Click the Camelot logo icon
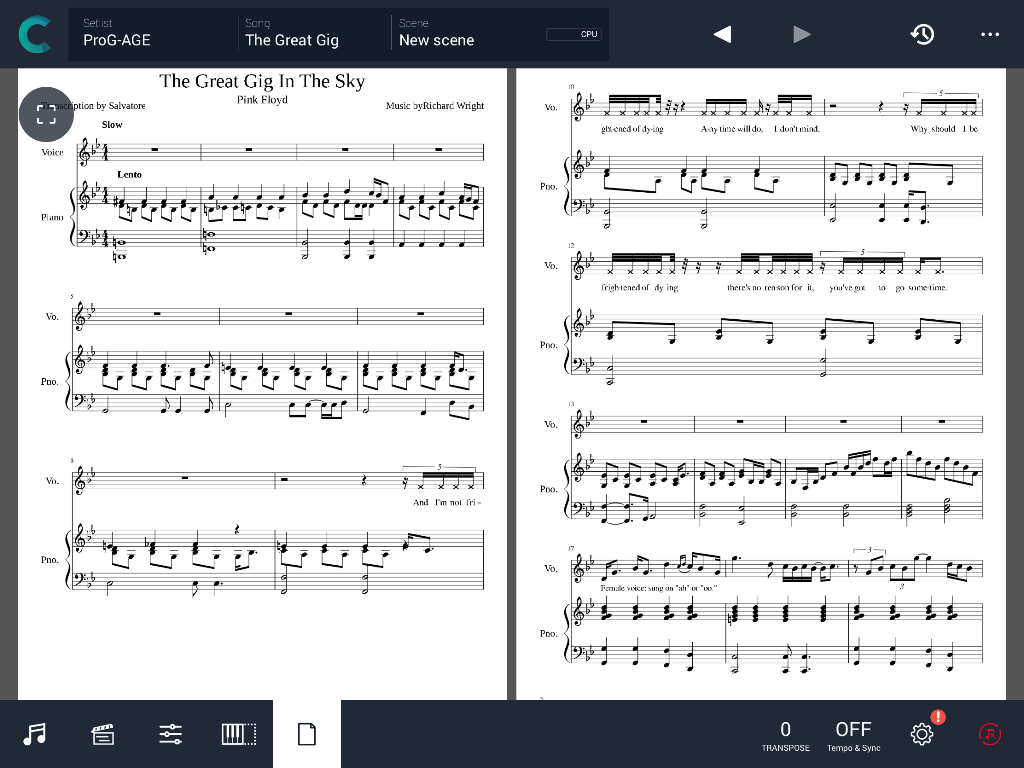The image size is (1024, 768). [x=34, y=34]
